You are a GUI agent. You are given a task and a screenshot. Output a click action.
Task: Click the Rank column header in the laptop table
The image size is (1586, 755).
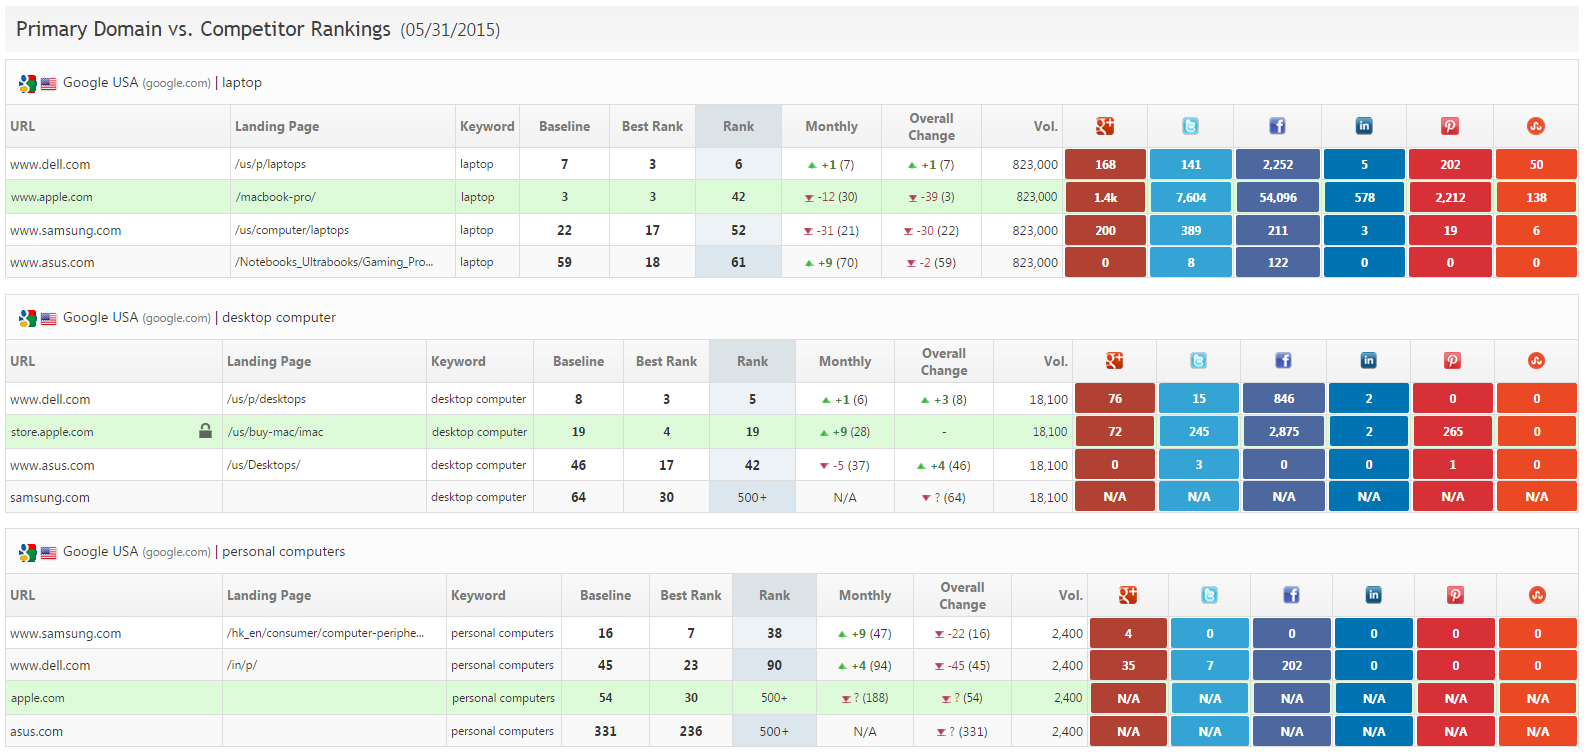(738, 127)
